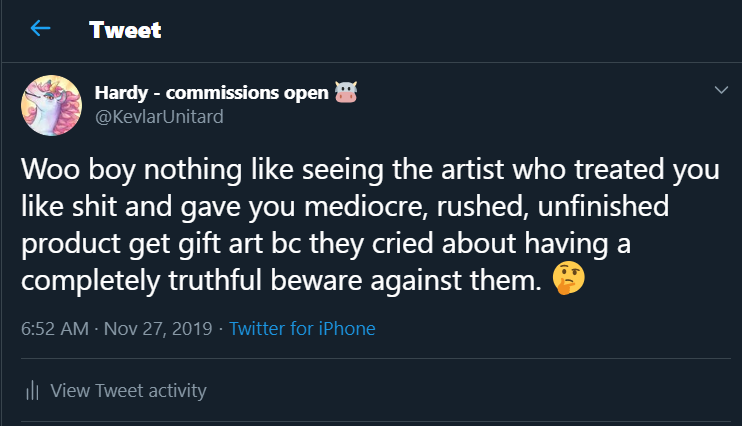742x426 pixels.
Task: Go back using the left arrow
Action: tap(40, 28)
